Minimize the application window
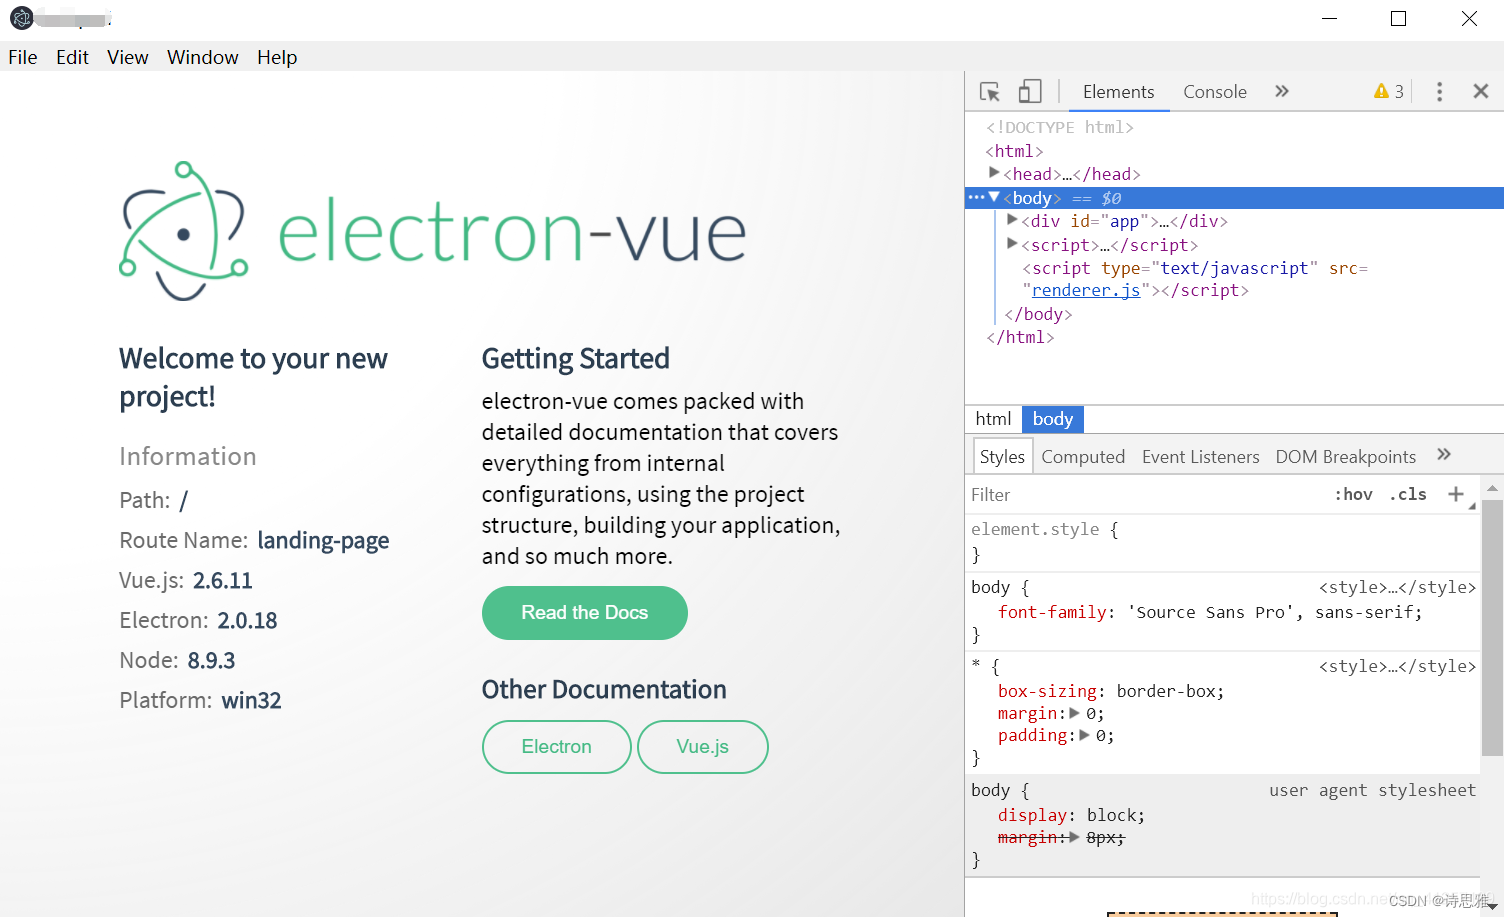This screenshot has height=917, width=1504. [1329, 19]
